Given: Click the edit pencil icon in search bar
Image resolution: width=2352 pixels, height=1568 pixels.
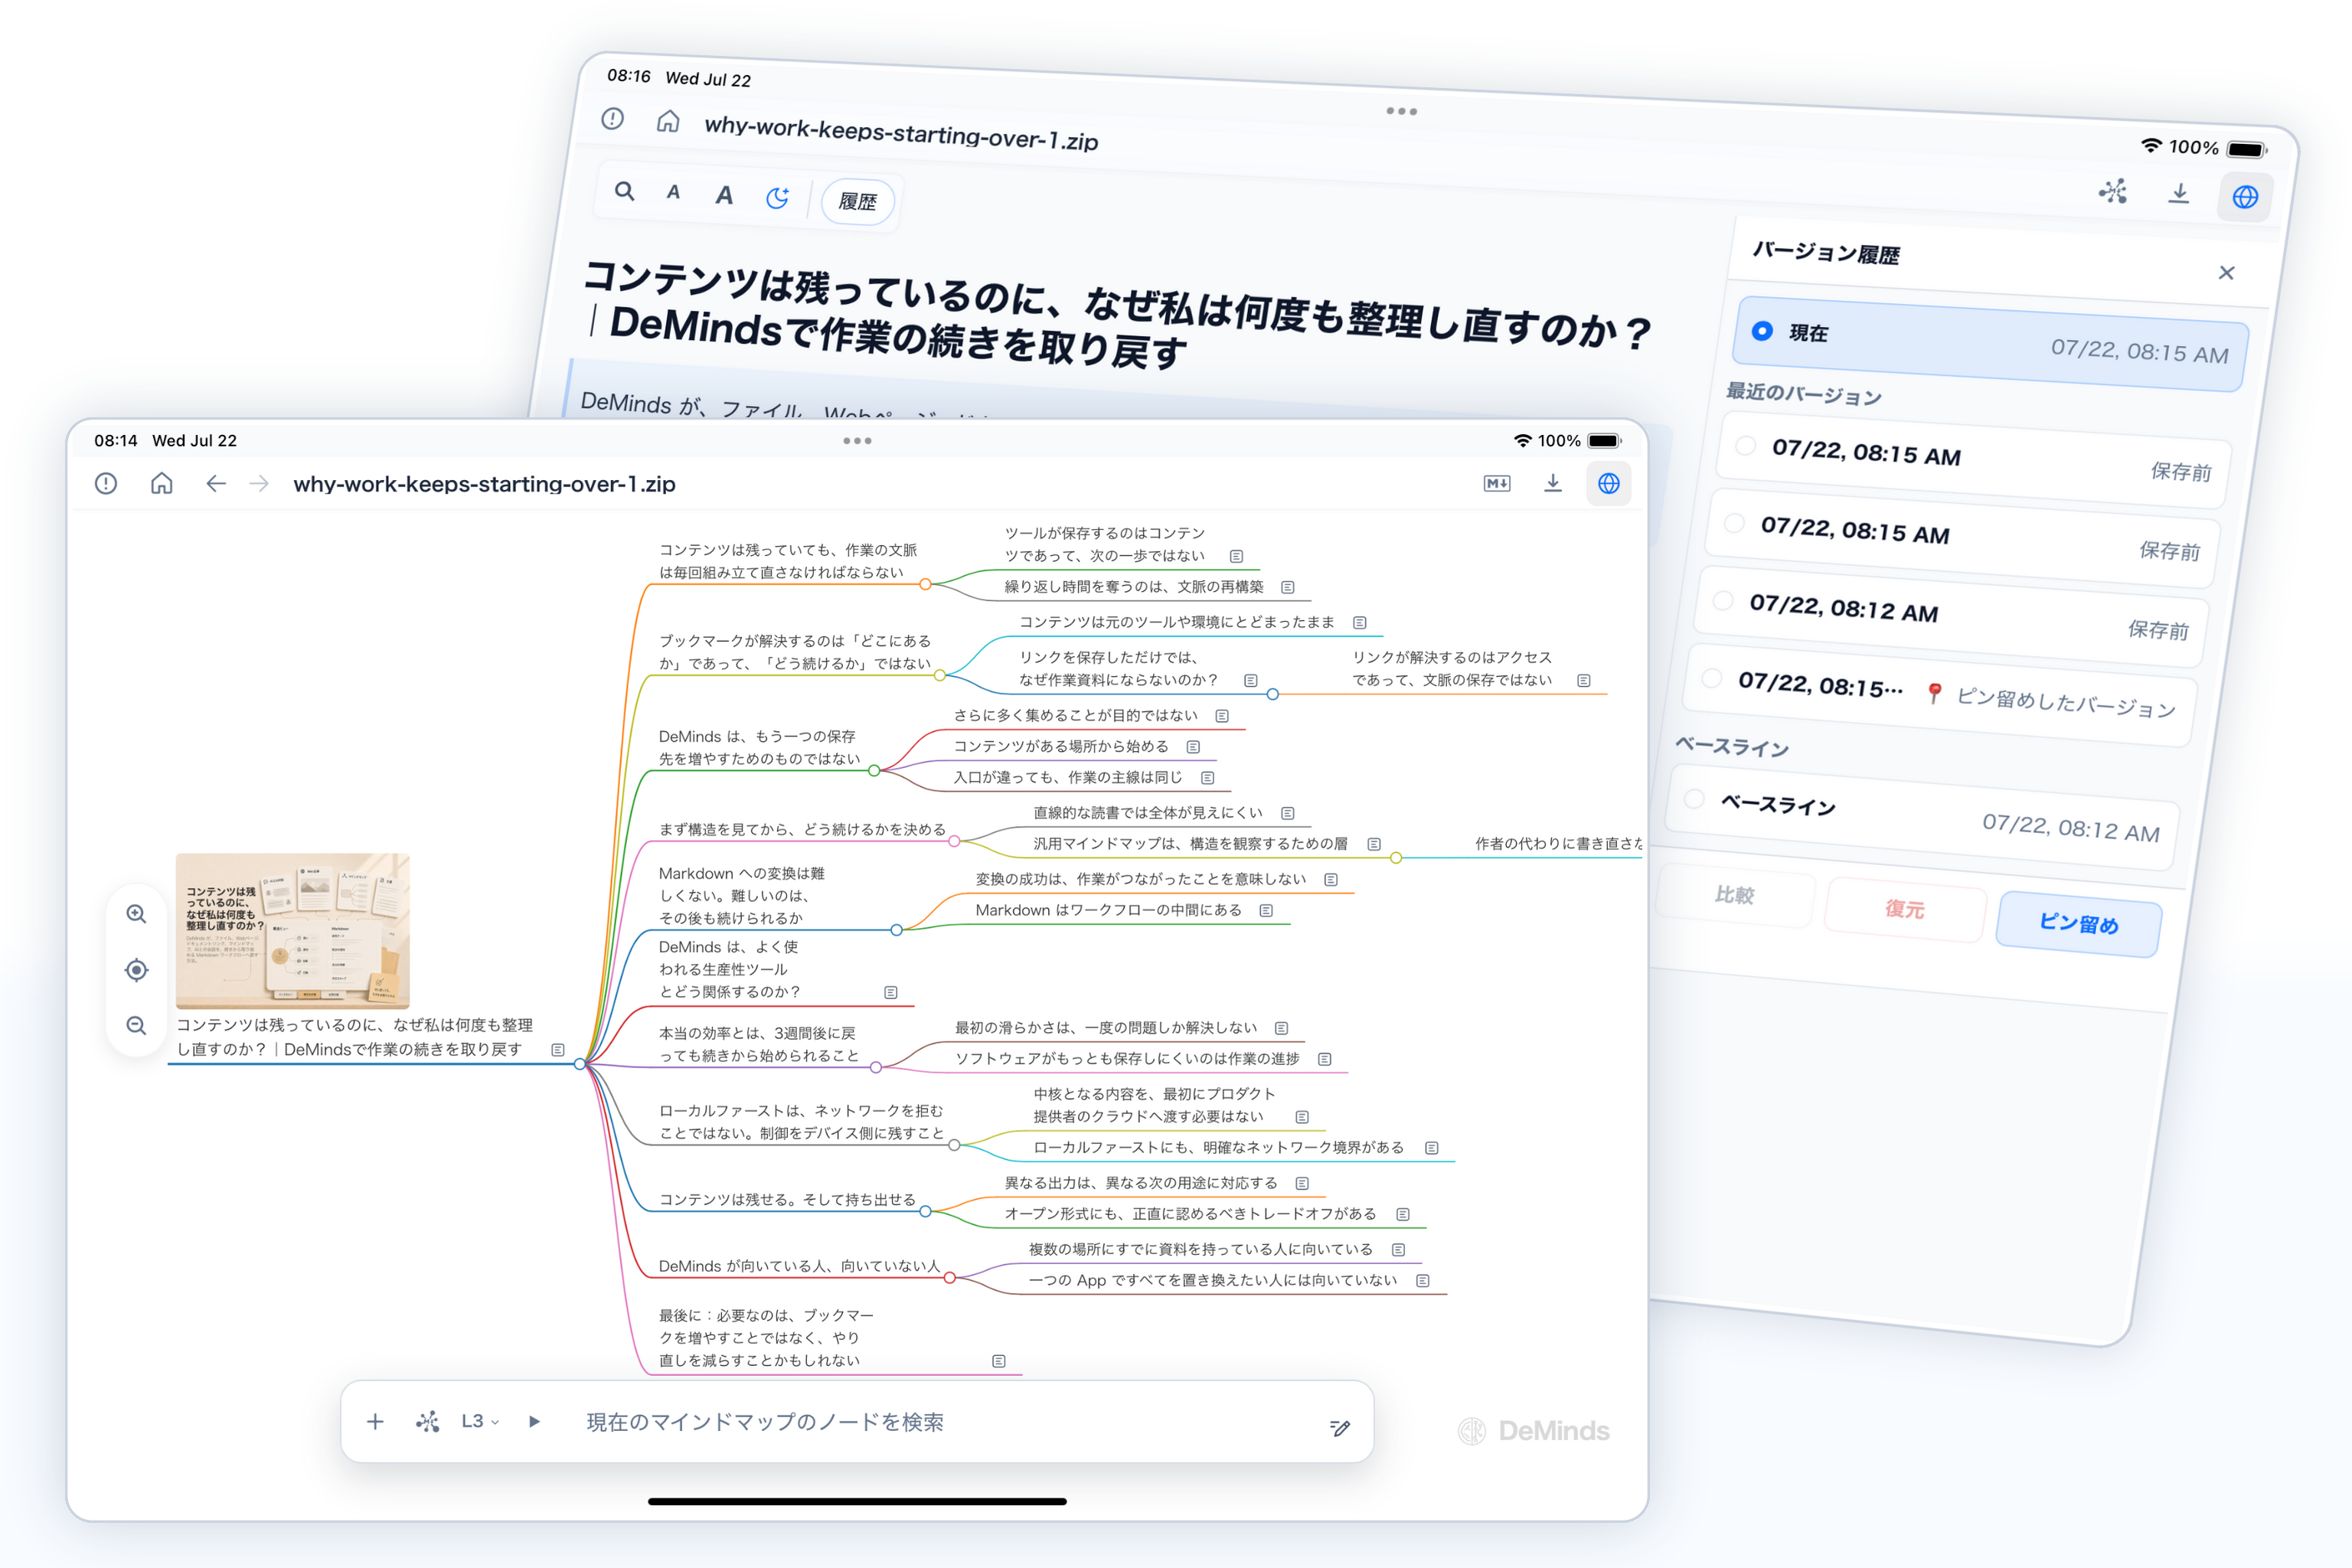Looking at the screenshot, I should (x=1340, y=1427).
